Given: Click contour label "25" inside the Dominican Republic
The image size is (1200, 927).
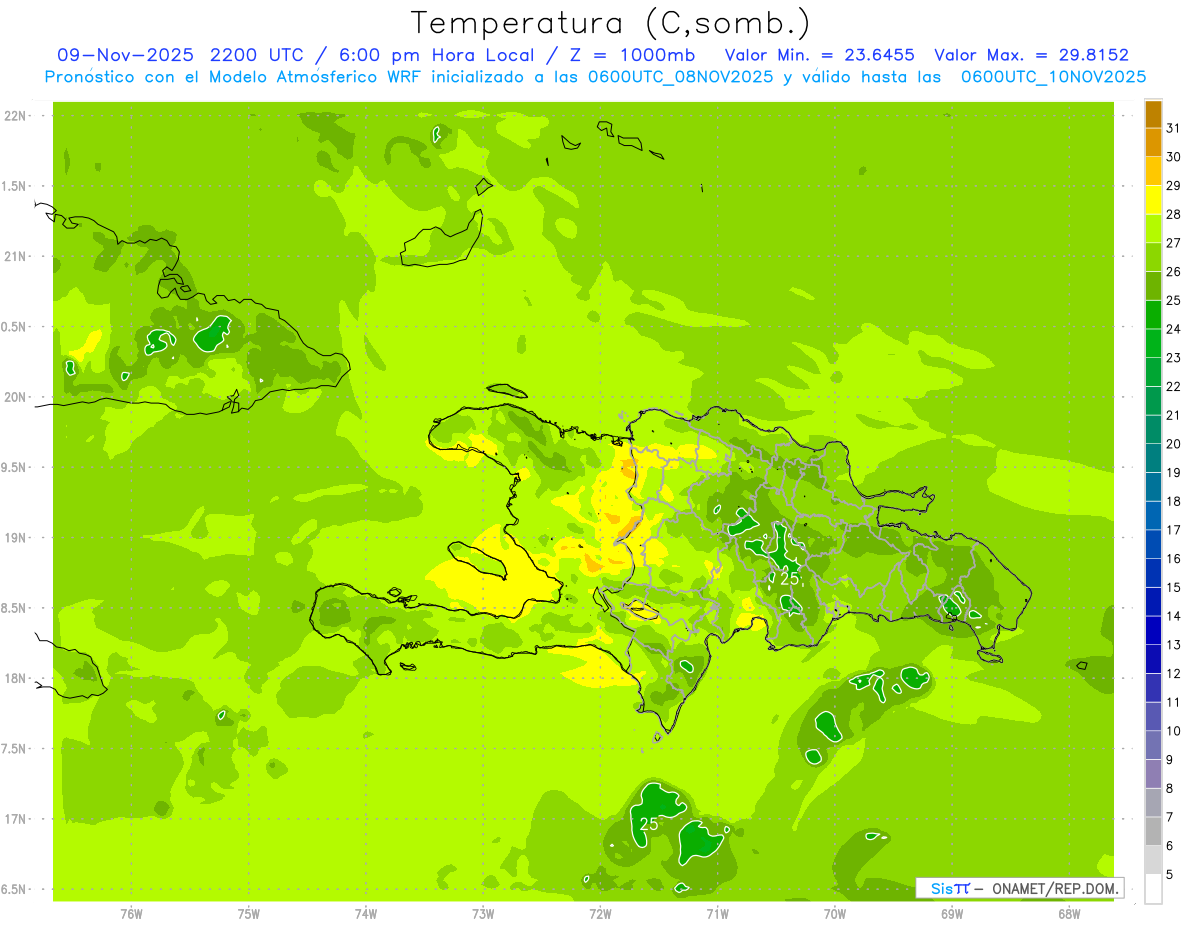Looking at the screenshot, I should click(x=790, y=579).
